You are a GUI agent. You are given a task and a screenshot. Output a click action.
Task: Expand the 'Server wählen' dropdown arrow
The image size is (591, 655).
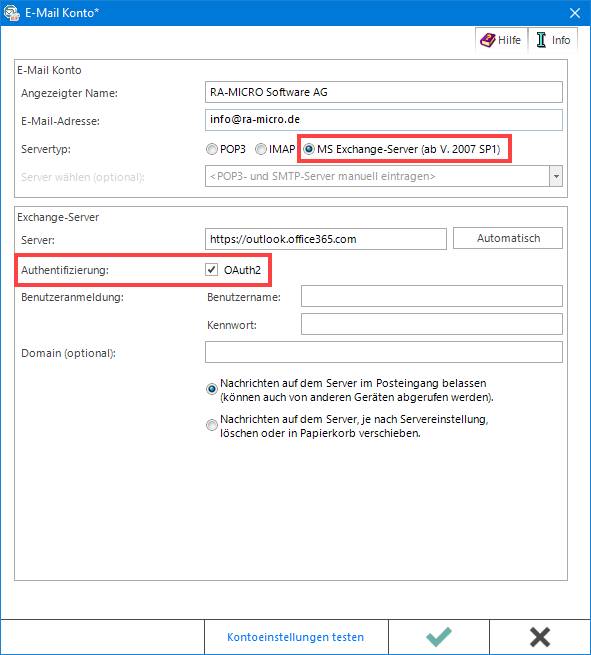[556, 176]
